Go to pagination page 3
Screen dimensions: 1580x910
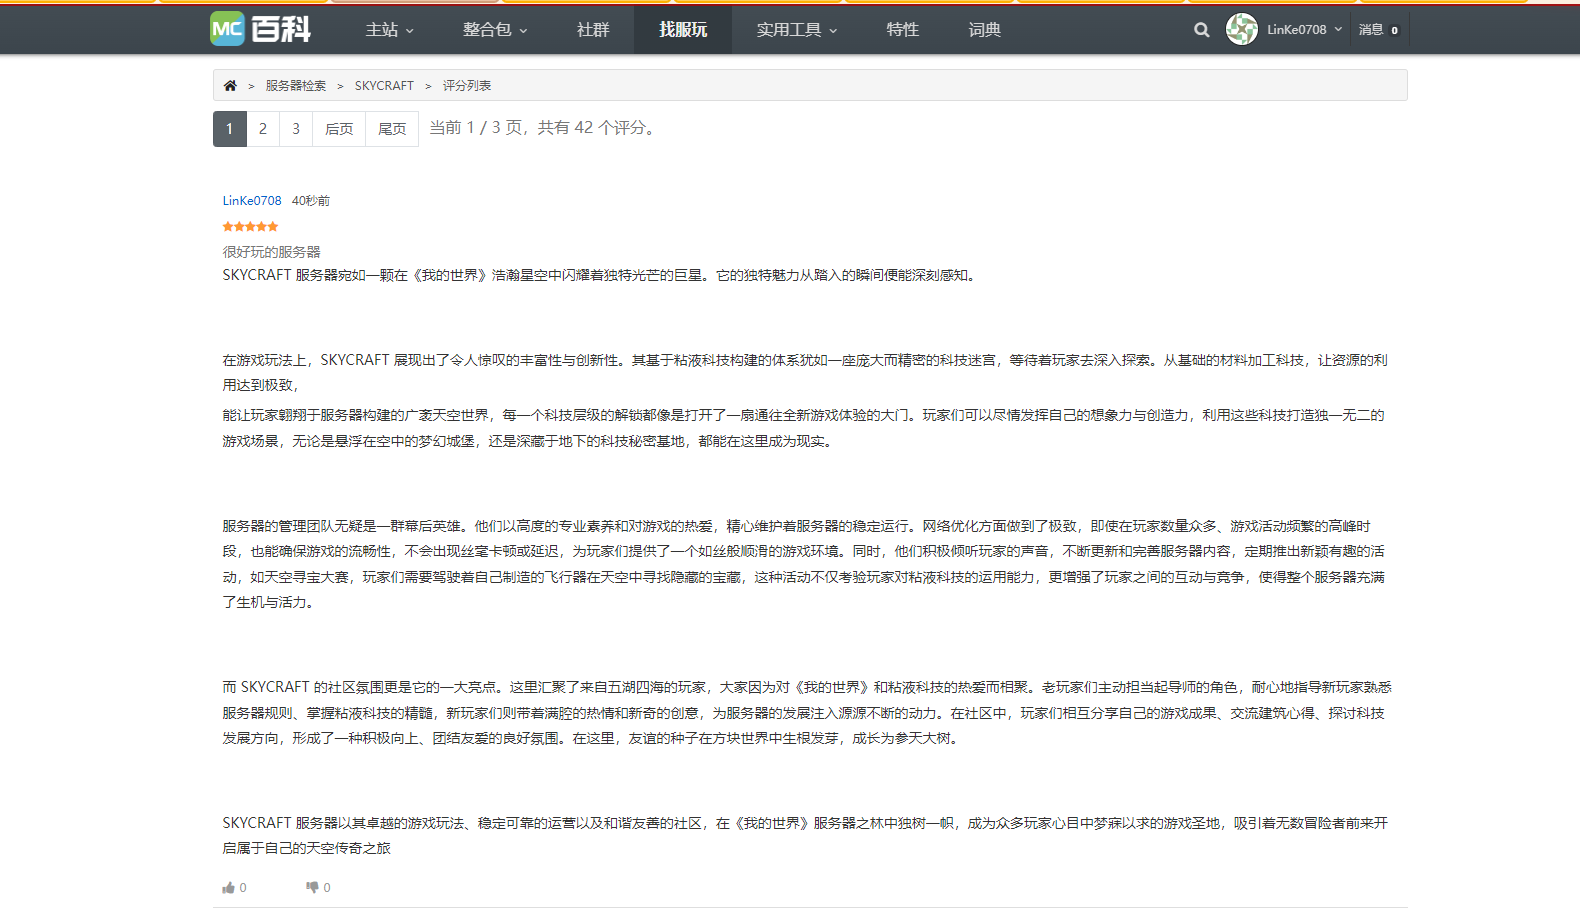click(296, 129)
